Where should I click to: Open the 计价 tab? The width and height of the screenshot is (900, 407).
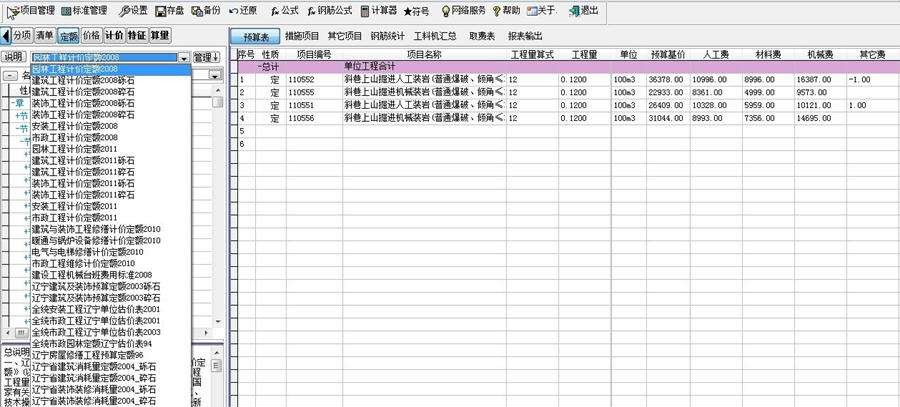tap(114, 36)
